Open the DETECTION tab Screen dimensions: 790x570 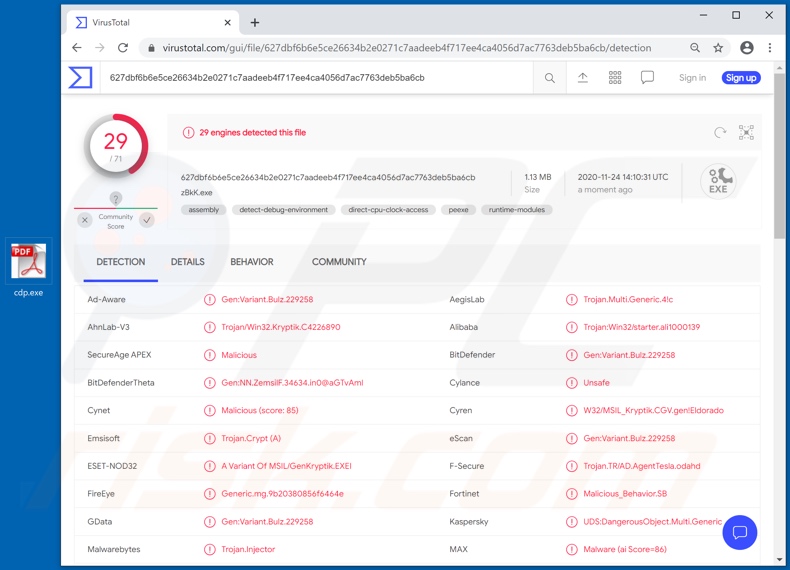pos(120,262)
